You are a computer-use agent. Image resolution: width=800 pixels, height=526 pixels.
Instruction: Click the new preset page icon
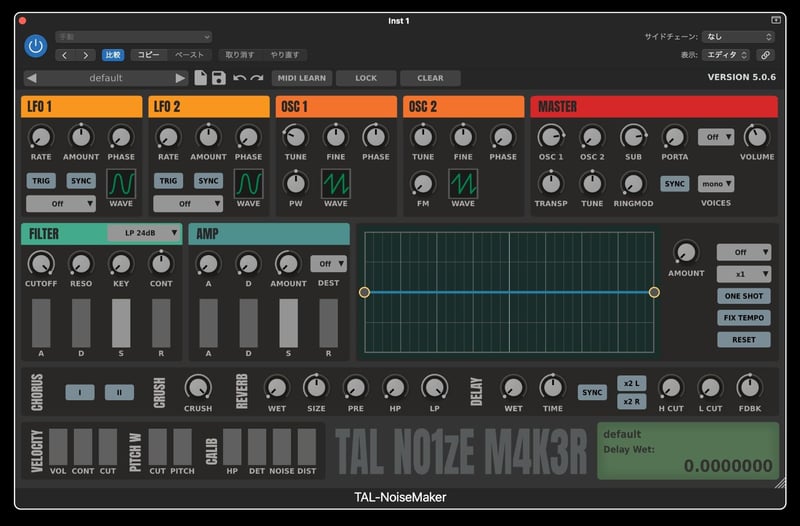tap(201, 78)
